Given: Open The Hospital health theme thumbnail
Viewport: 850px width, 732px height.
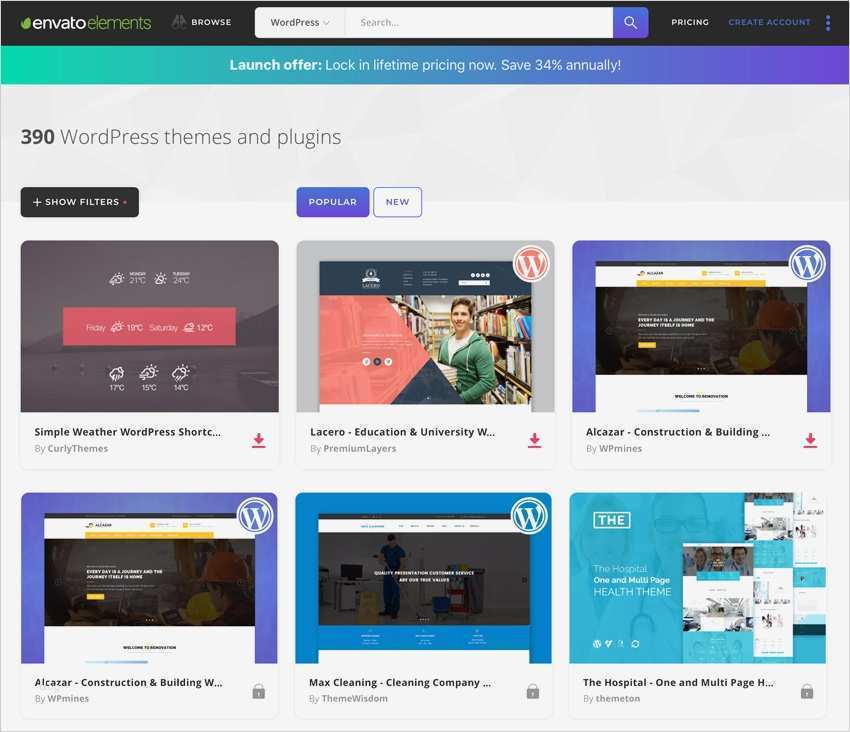Looking at the screenshot, I should (x=698, y=578).
